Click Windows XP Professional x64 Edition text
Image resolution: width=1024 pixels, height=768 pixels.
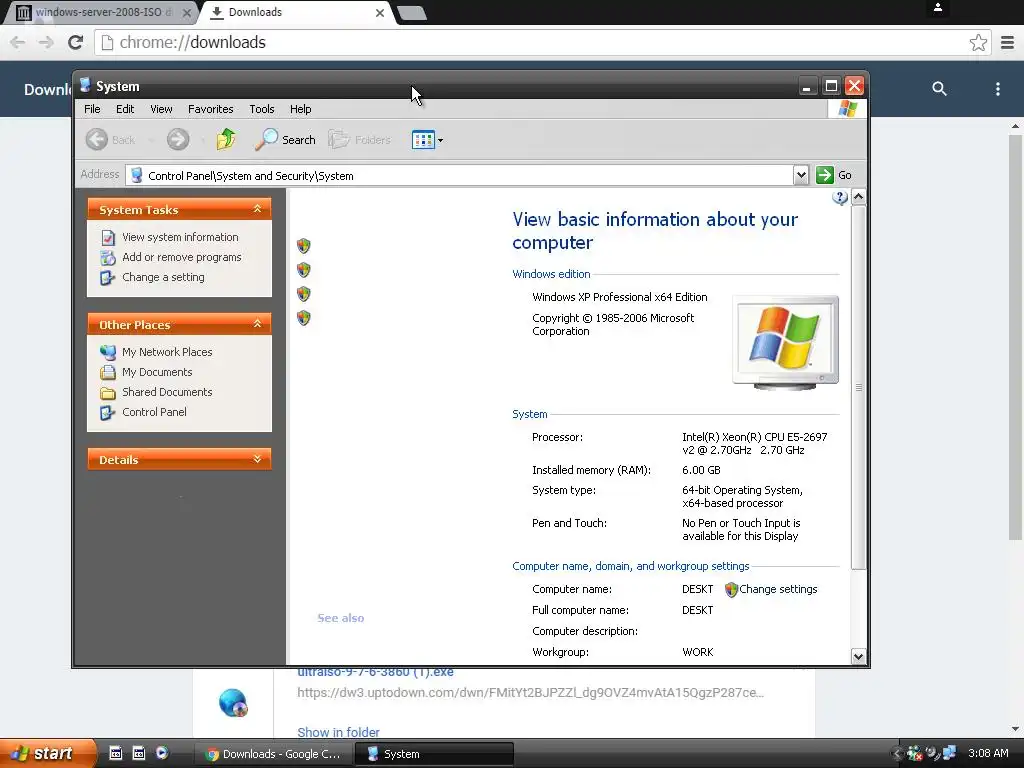click(620, 297)
